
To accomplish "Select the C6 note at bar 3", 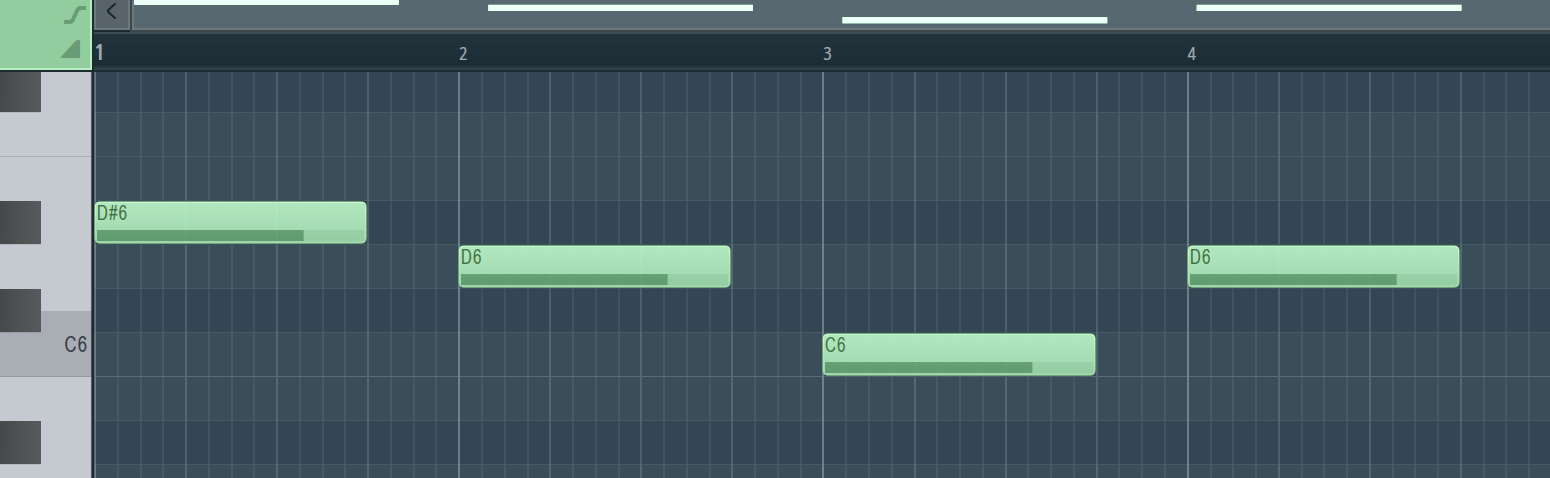I will (959, 354).
